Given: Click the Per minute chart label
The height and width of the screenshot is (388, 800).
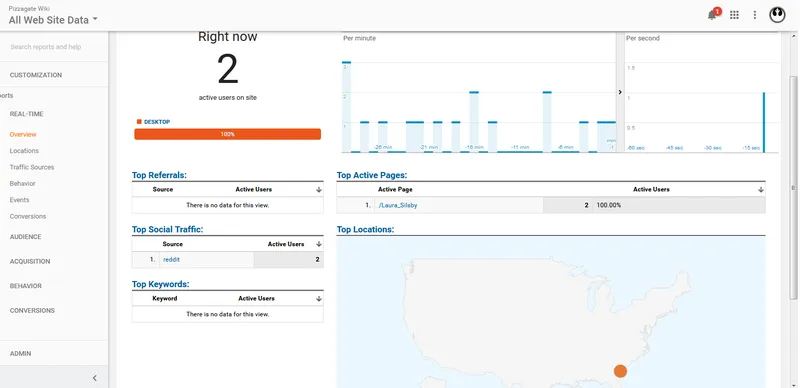Looking at the screenshot, I should click(x=359, y=38).
